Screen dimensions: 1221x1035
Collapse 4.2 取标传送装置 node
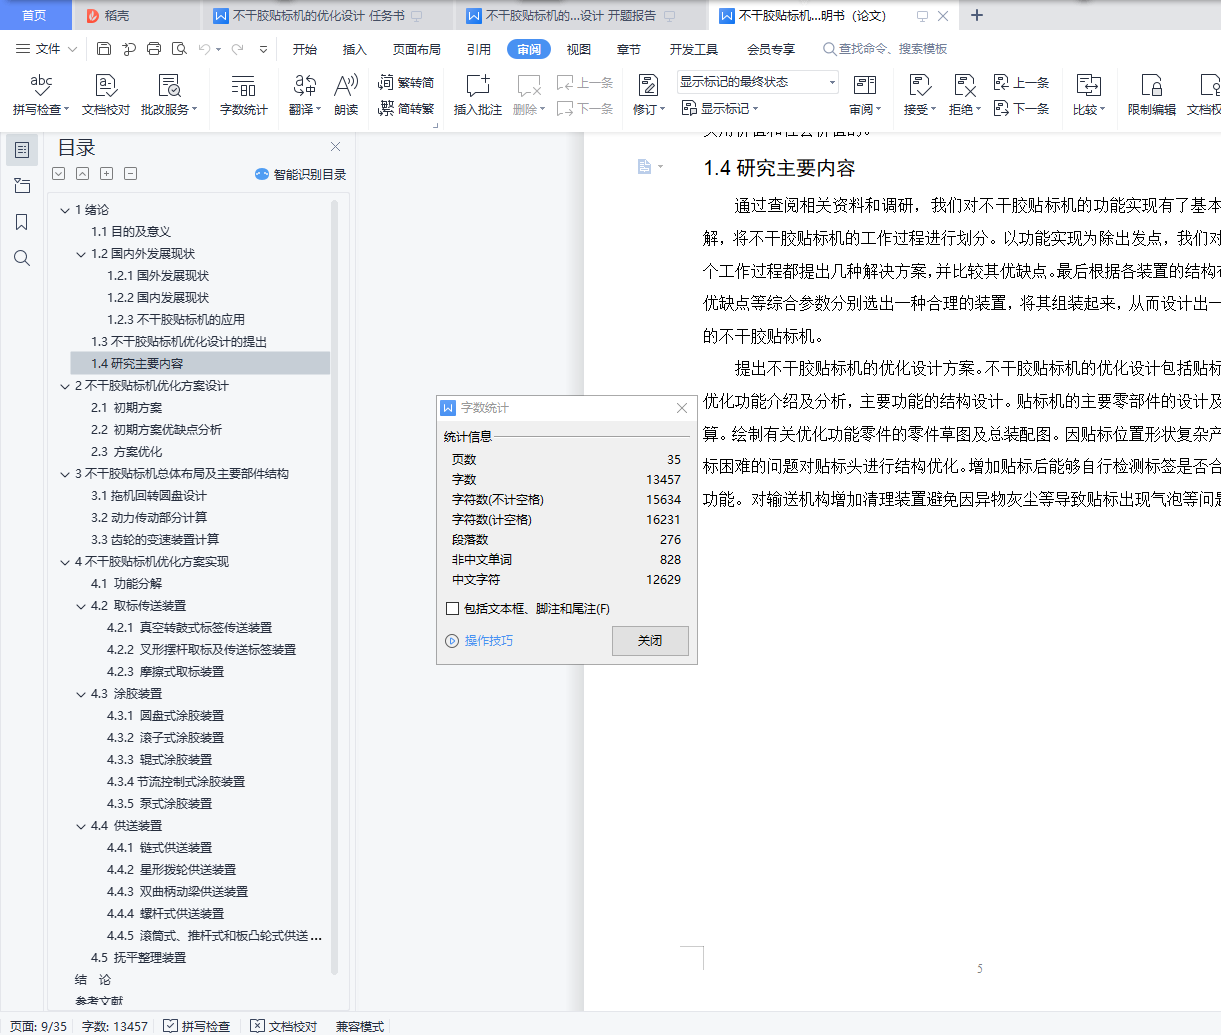(81, 606)
